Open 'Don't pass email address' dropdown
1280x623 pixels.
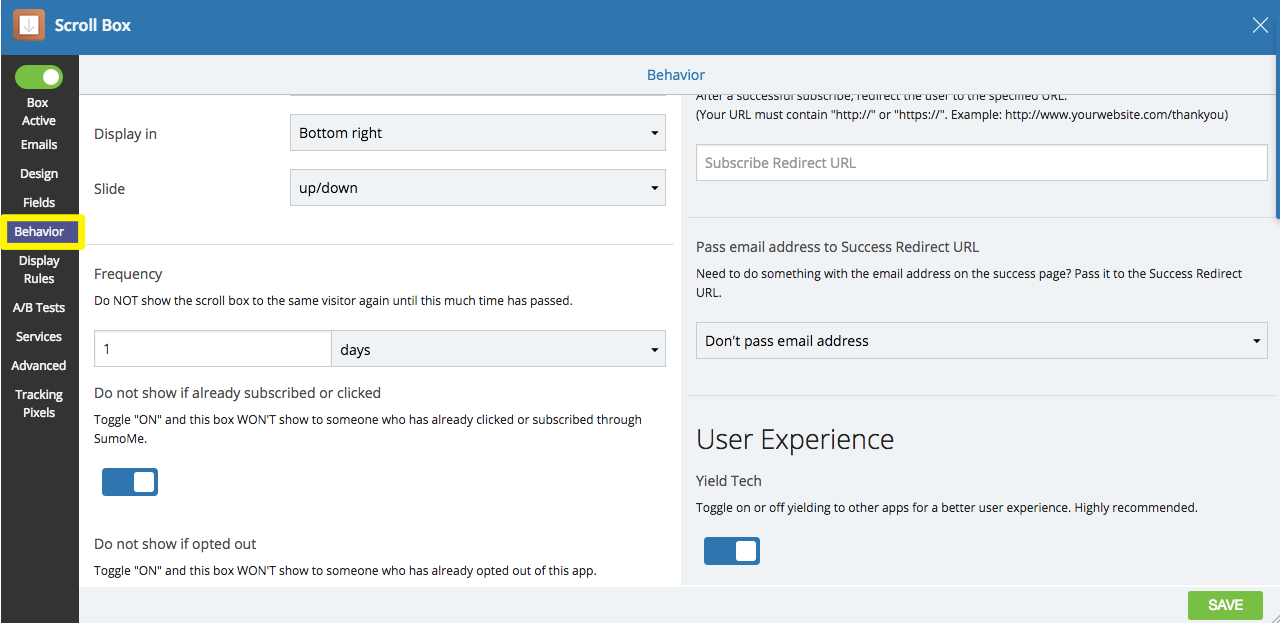981,341
